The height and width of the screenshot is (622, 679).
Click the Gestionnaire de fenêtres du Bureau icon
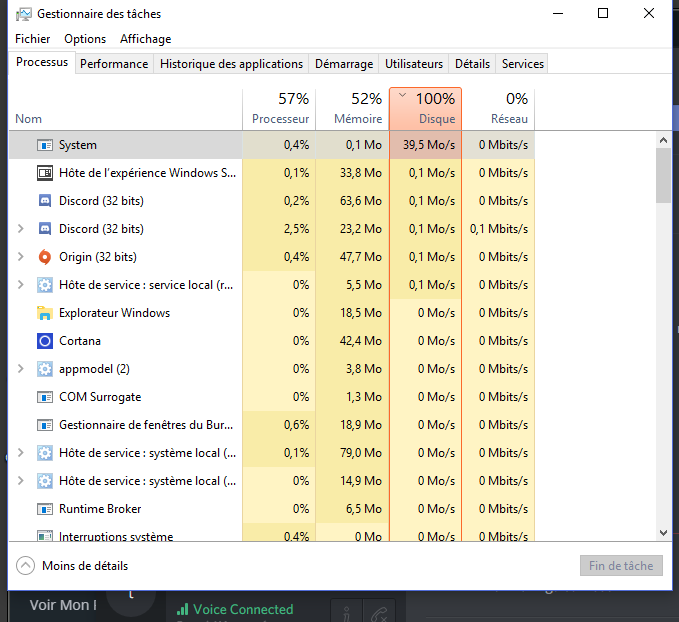(x=45, y=425)
